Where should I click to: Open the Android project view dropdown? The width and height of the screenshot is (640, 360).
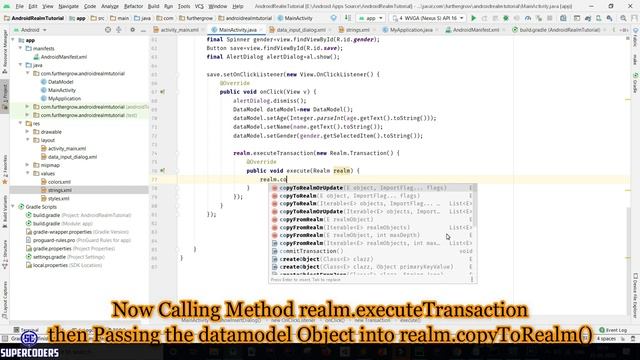click(x=30, y=30)
